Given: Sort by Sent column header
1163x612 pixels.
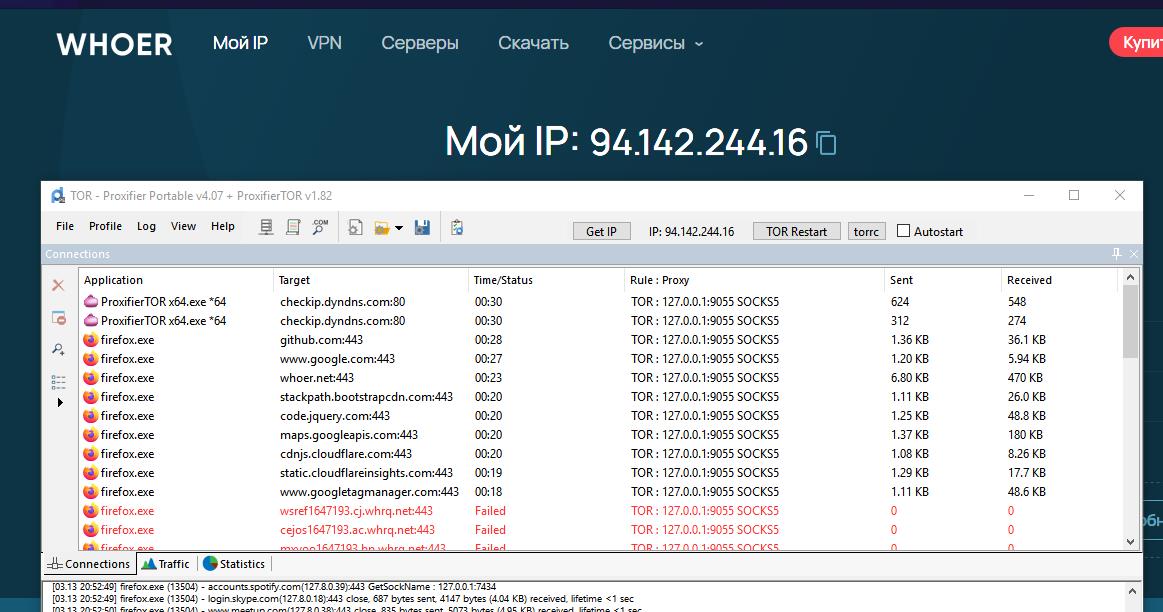Looking at the screenshot, I should [943, 280].
